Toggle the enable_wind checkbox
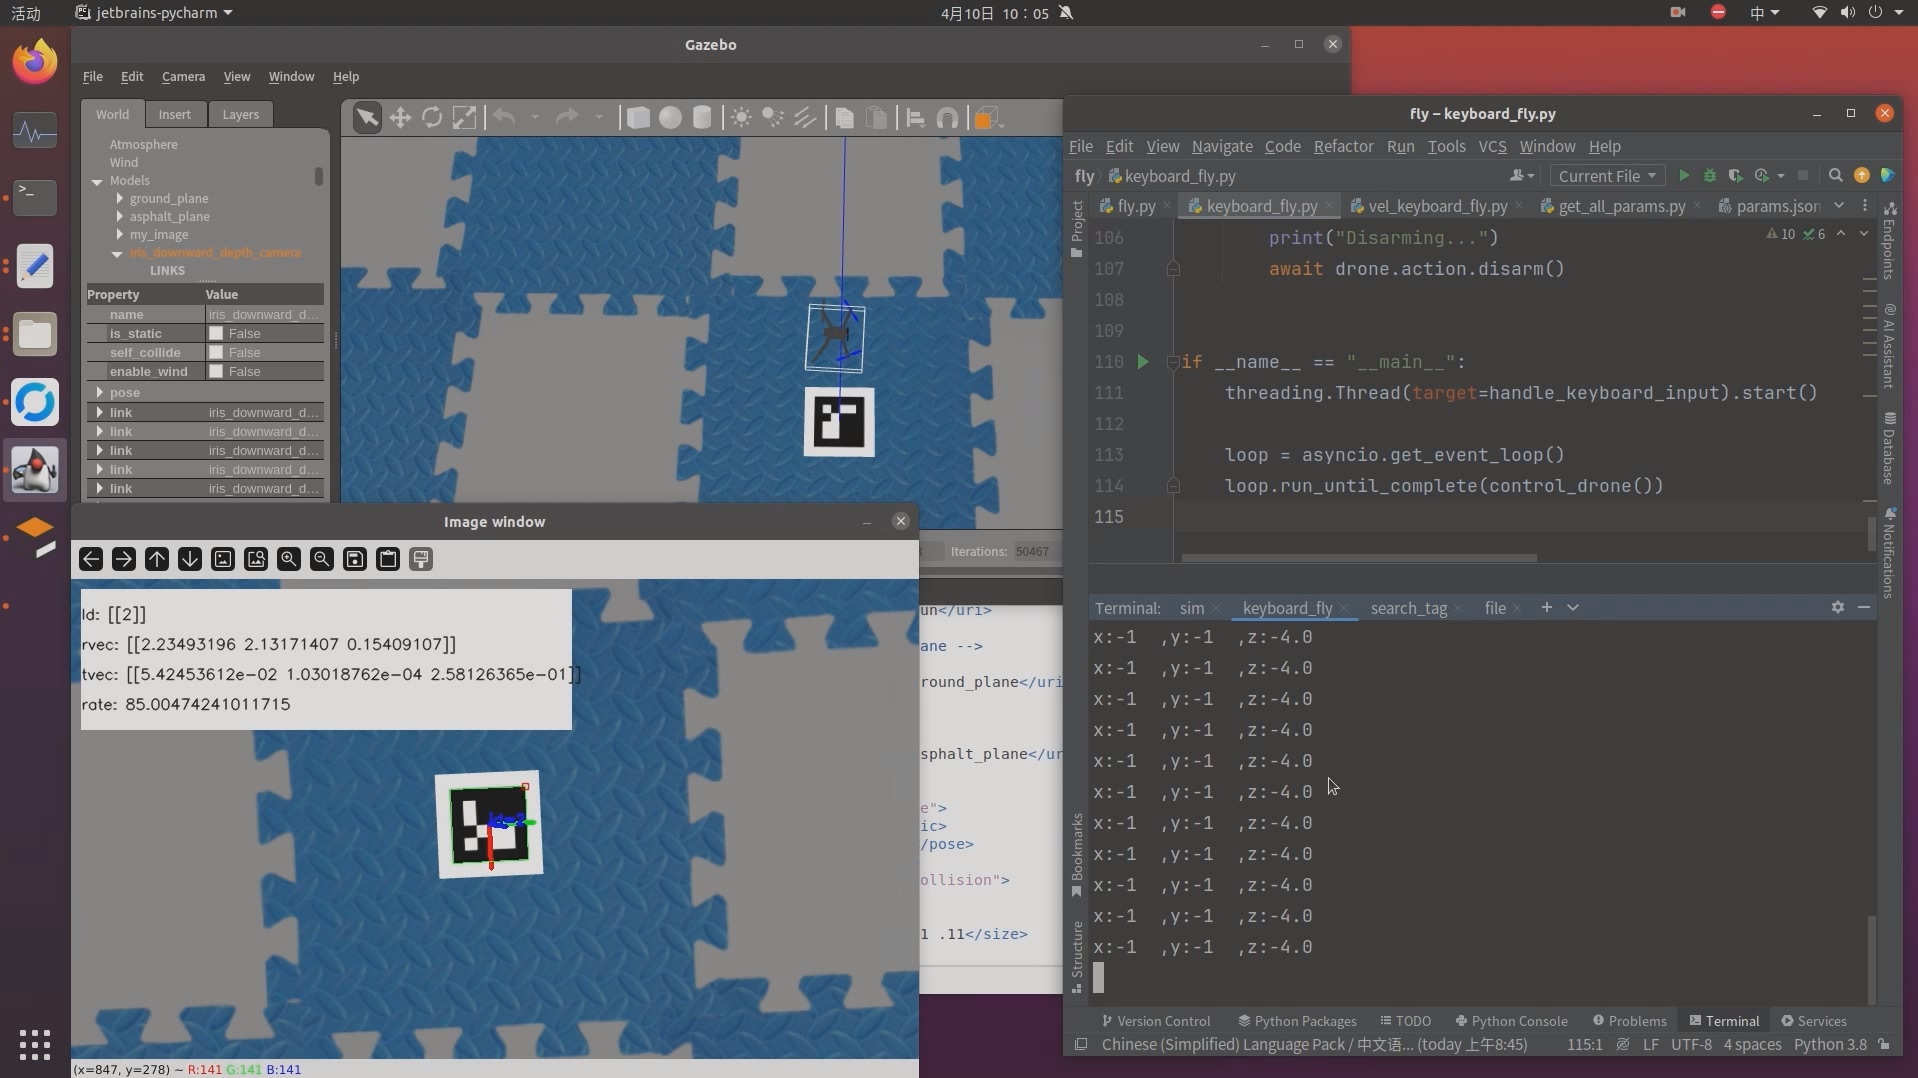The image size is (1918, 1078). [215, 371]
